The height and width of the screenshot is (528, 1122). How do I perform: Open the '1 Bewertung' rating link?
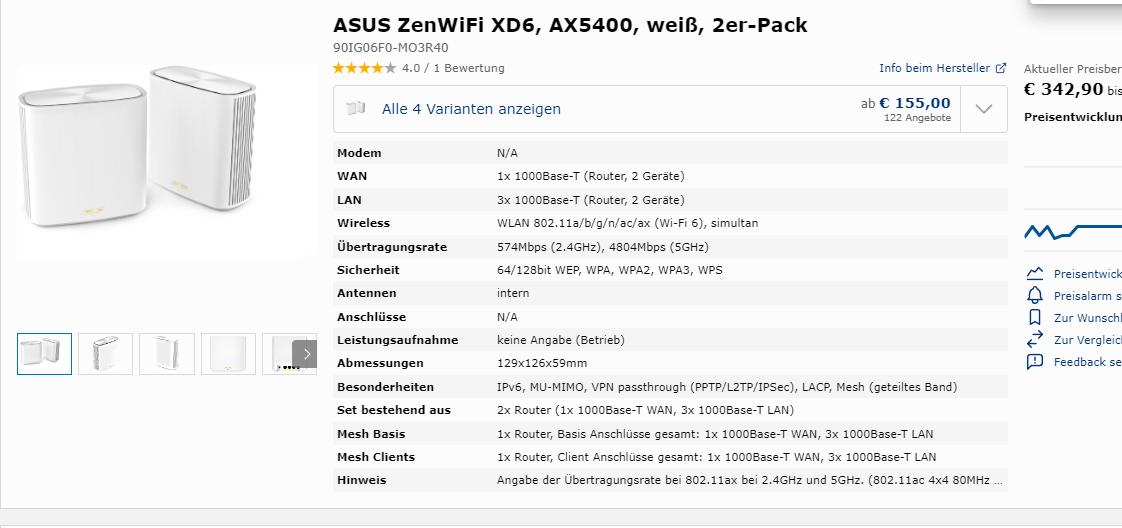click(x=468, y=68)
